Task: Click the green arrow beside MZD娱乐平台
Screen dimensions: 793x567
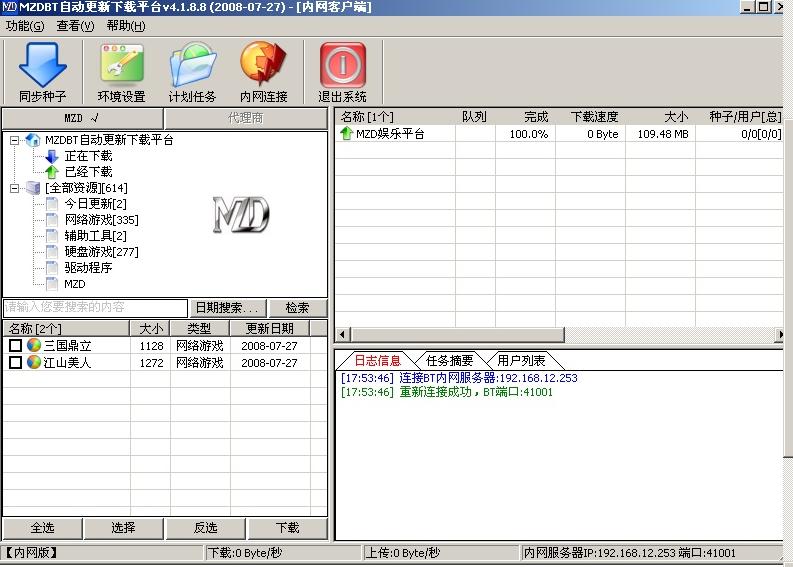Action: pyautogui.click(x=346, y=133)
